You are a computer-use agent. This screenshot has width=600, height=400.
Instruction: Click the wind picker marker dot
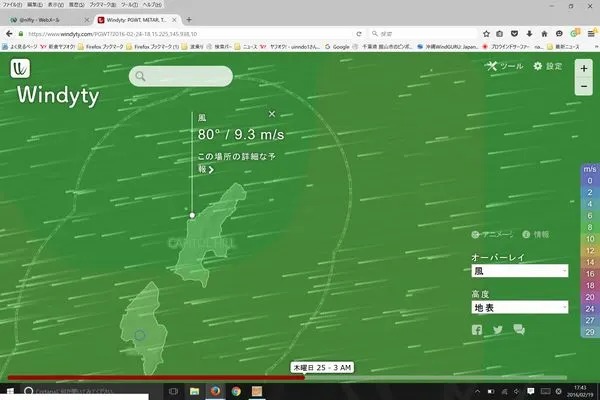pos(192,216)
